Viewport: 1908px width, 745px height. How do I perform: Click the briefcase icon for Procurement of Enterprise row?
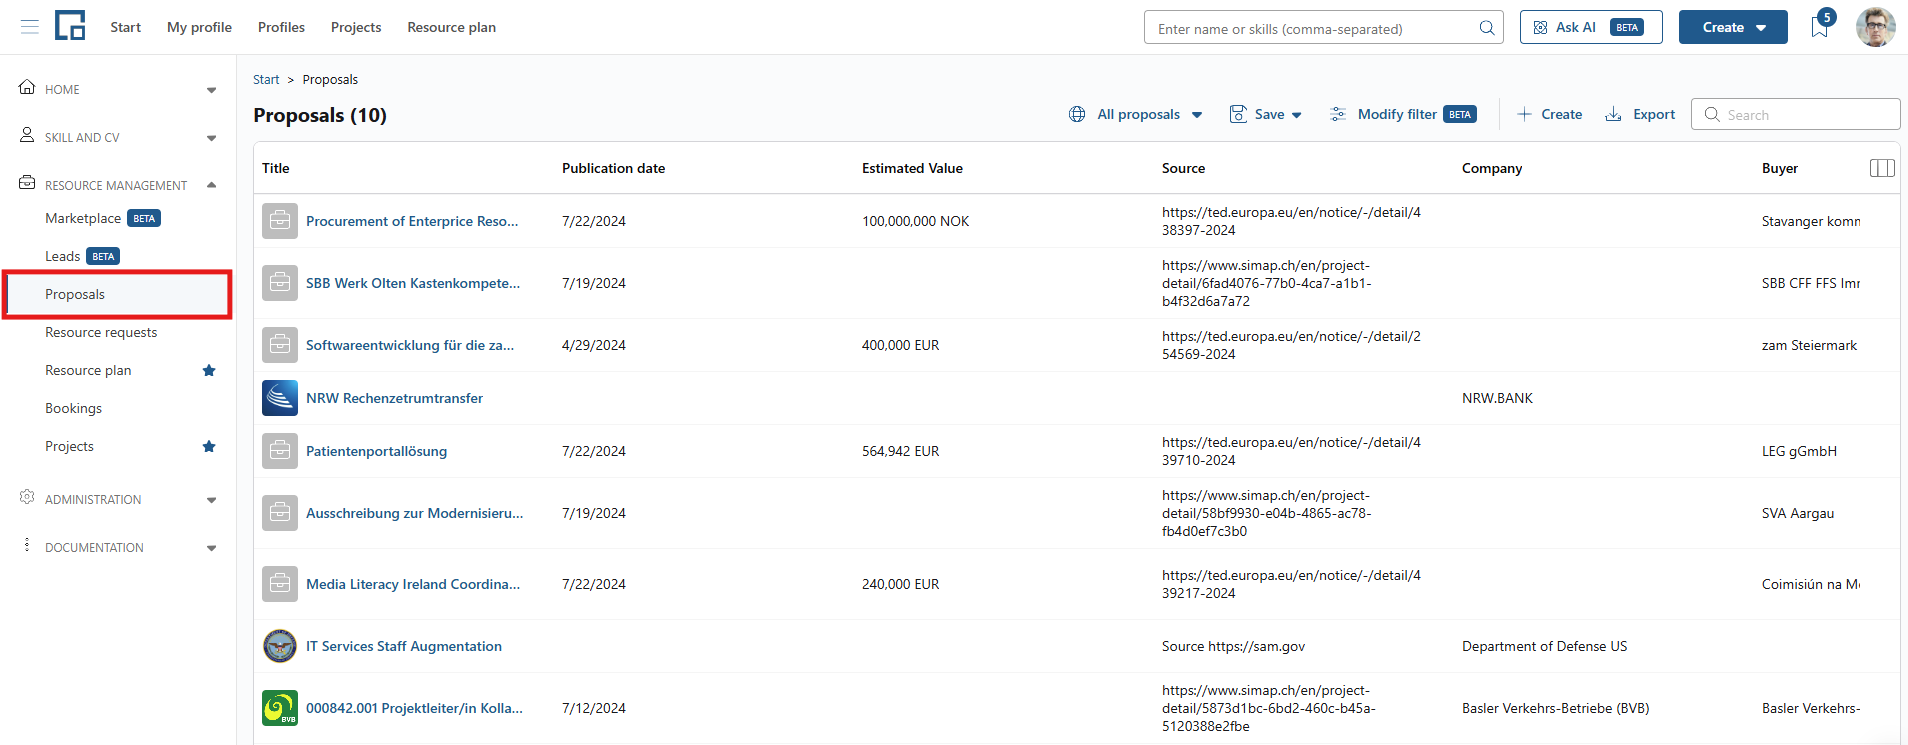280,221
